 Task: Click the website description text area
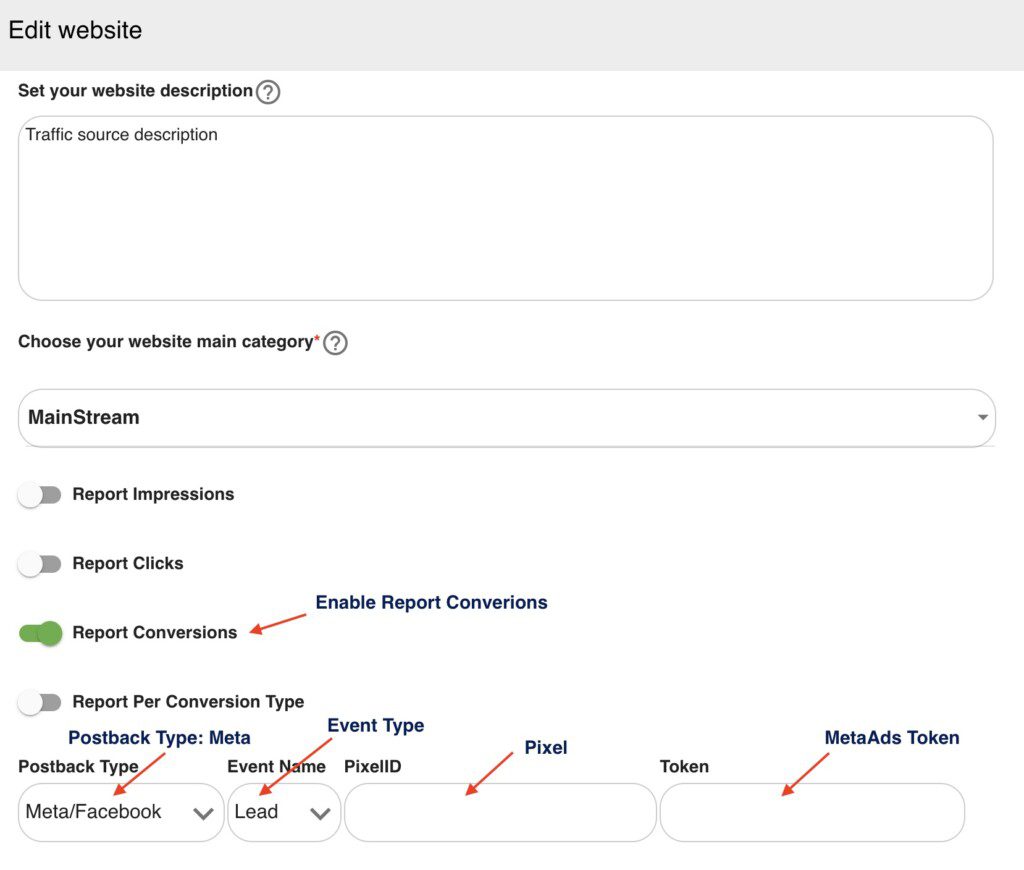[505, 208]
